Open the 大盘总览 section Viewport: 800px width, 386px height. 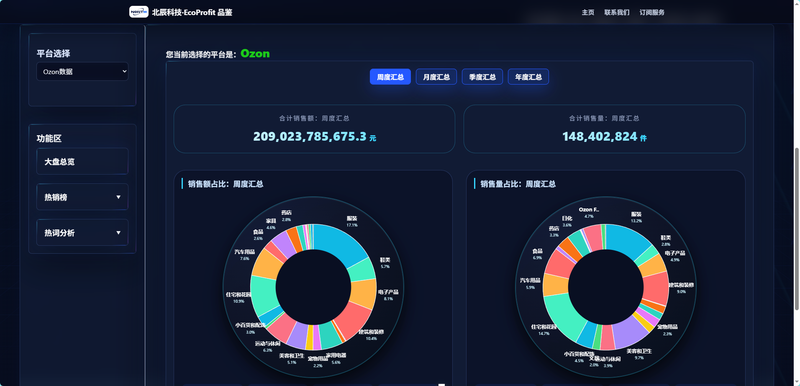pos(82,161)
